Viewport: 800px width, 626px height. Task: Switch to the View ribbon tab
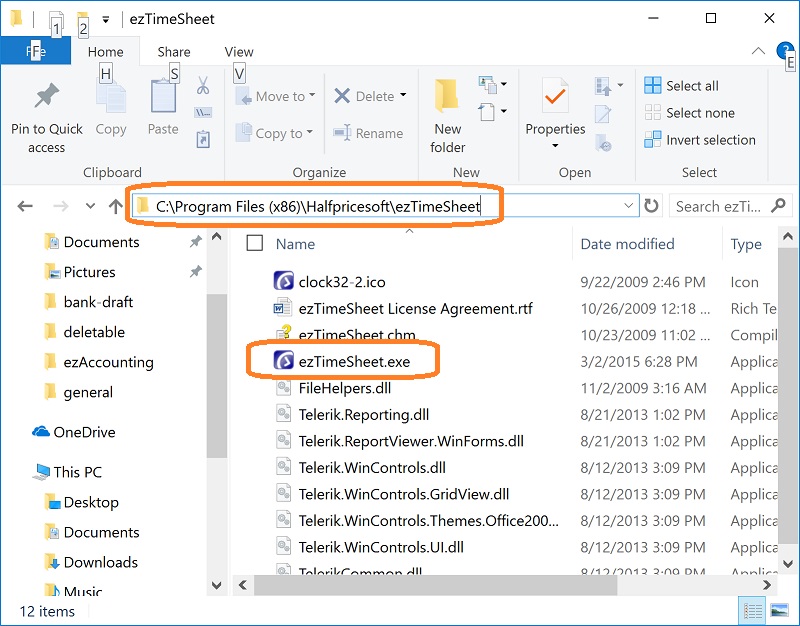(x=238, y=51)
